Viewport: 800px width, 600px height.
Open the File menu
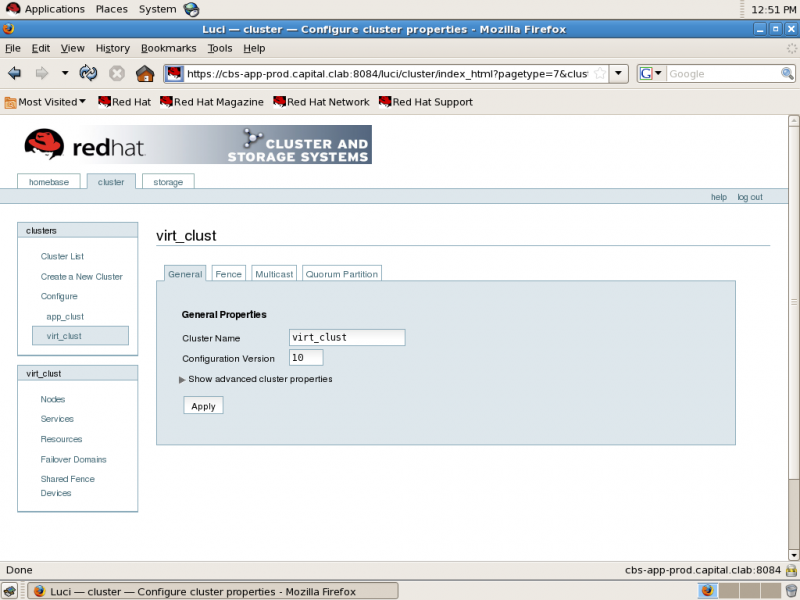pyautogui.click(x=13, y=48)
